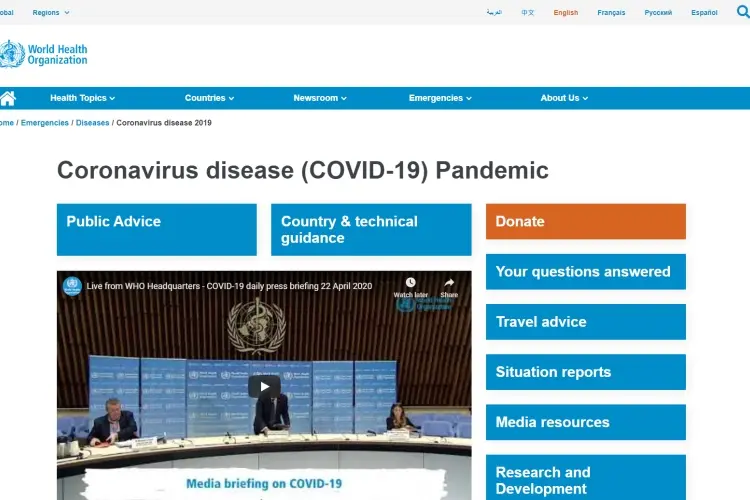The width and height of the screenshot is (750, 500).
Task: Go to the home icon in navigation bar
Action: click(x=8, y=98)
